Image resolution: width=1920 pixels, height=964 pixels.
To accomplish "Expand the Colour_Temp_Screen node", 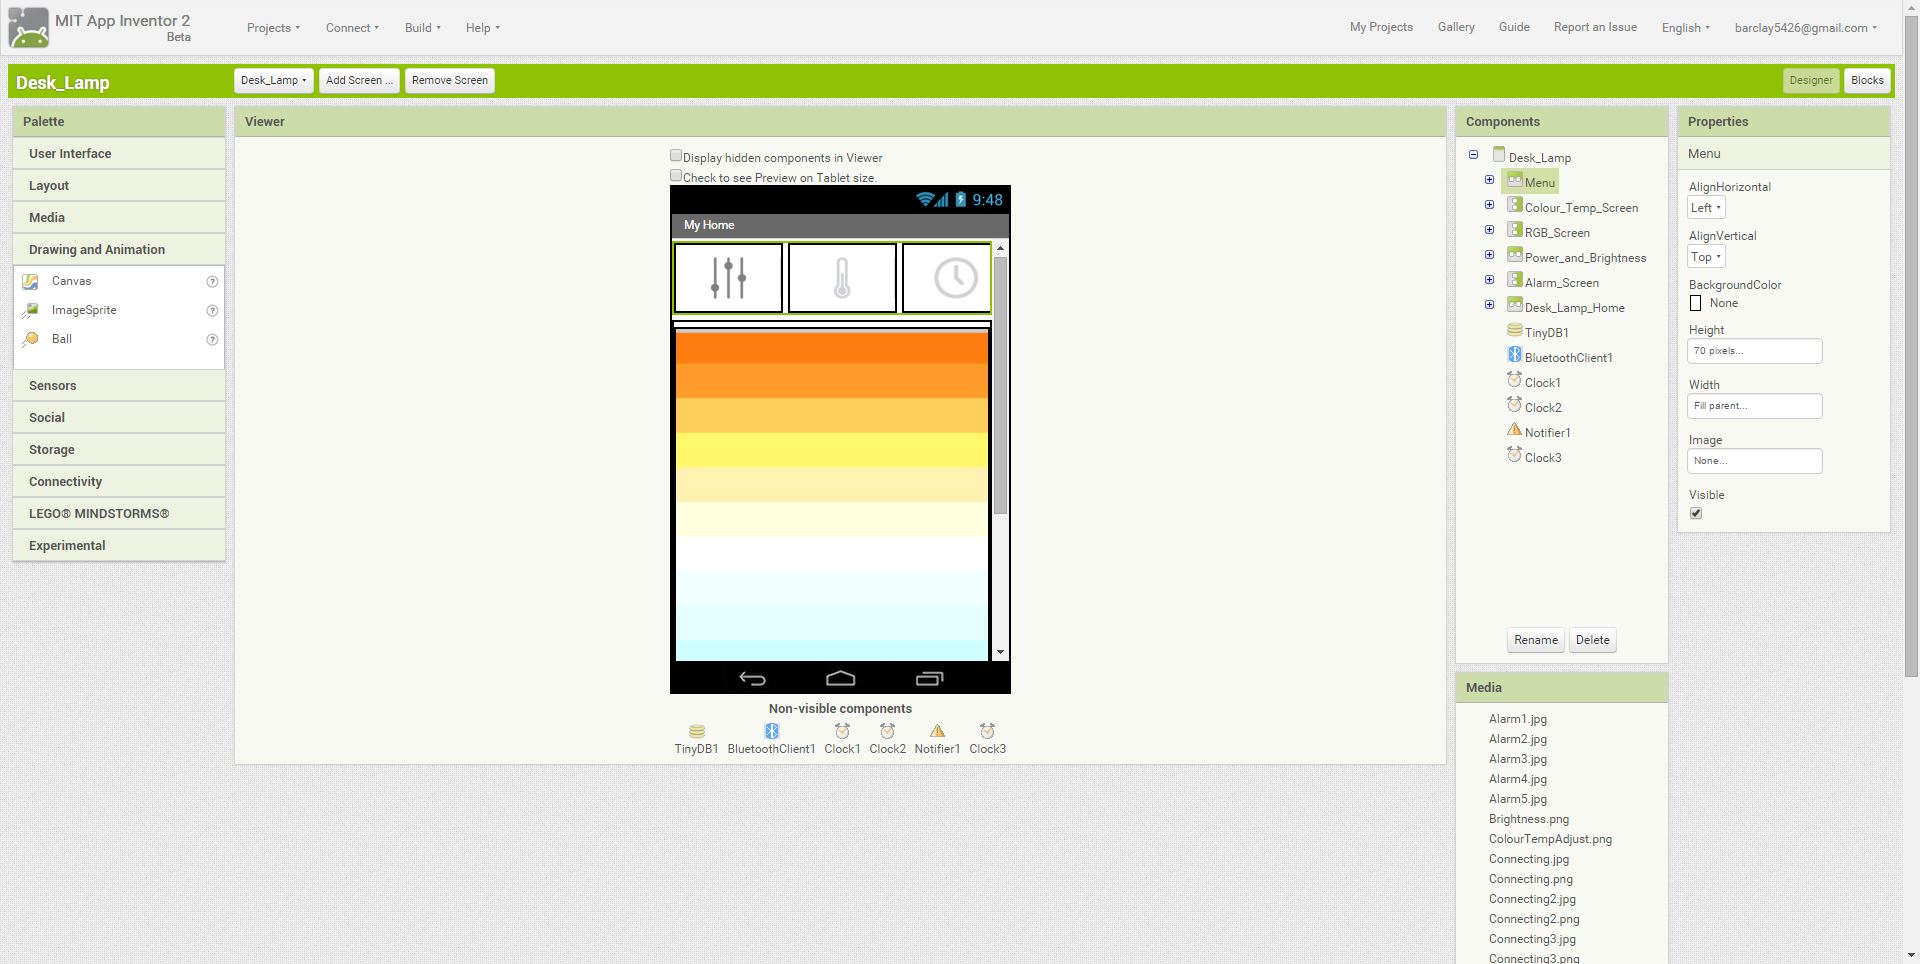I will [x=1489, y=205].
